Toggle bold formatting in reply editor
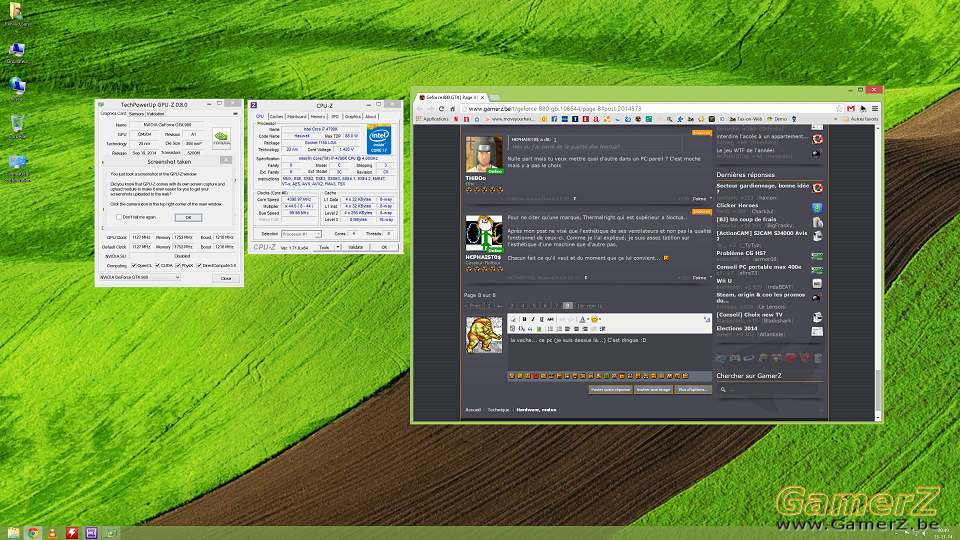 (x=525, y=319)
